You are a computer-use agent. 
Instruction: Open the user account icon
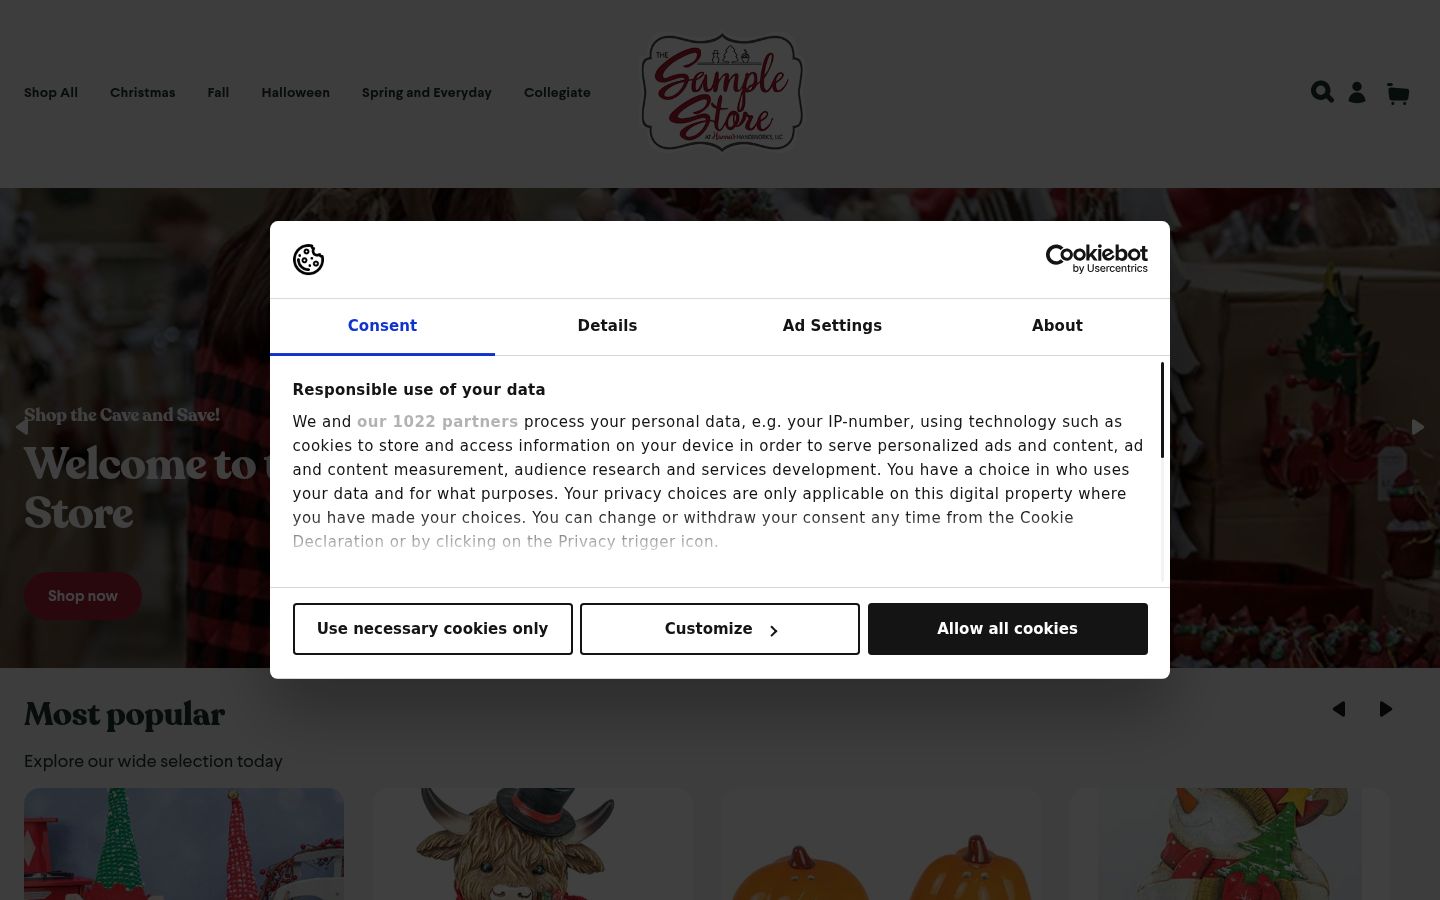pos(1357,93)
